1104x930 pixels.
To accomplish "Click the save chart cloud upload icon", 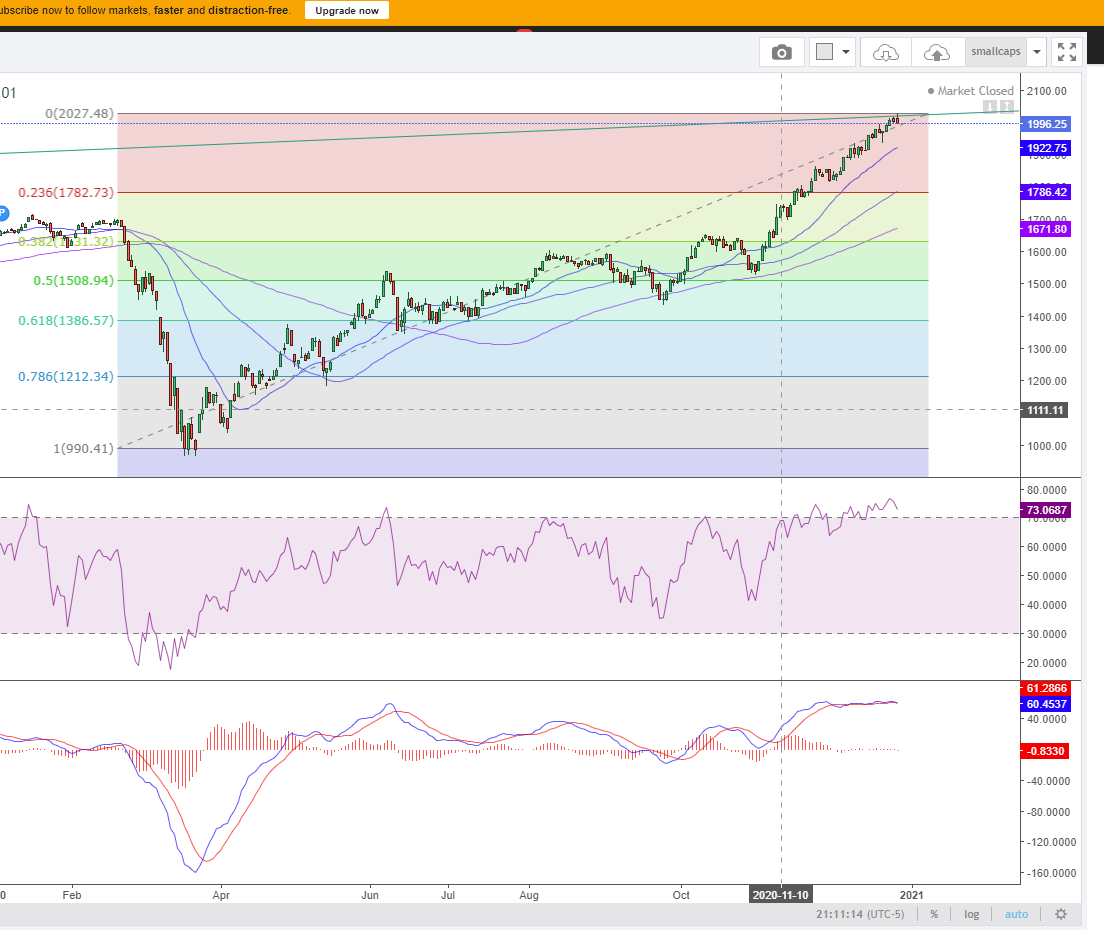I will pyautogui.click(x=937, y=52).
